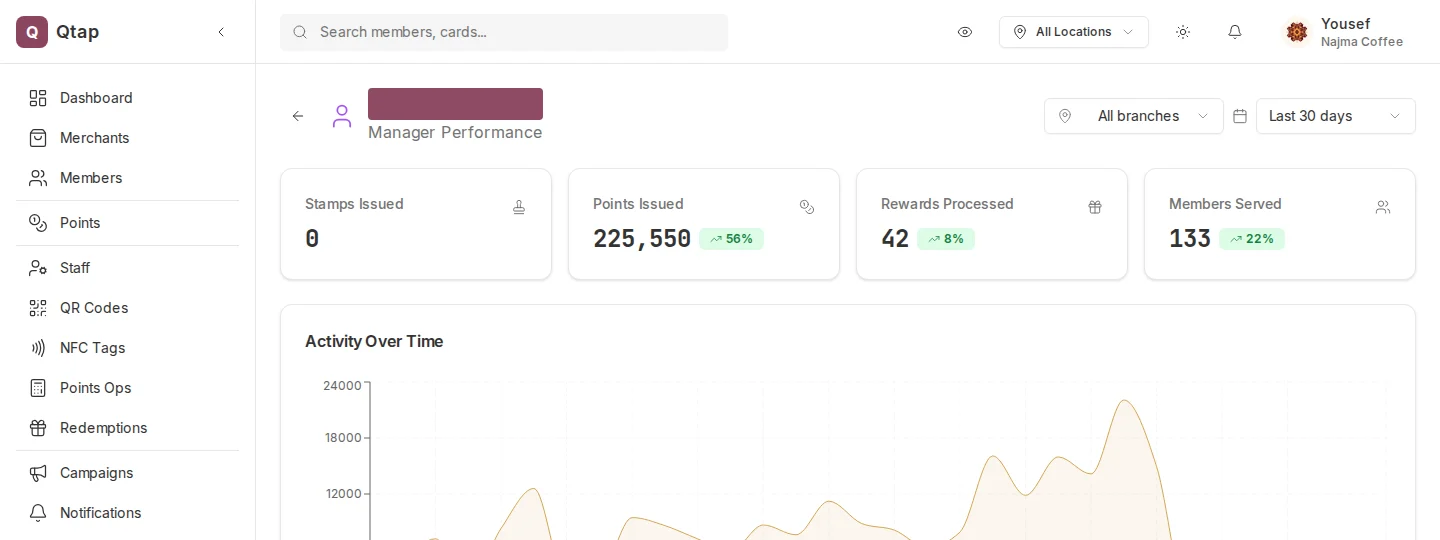Click the Manager Performance subtitle
1440x540 pixels.
pos(455,132)
